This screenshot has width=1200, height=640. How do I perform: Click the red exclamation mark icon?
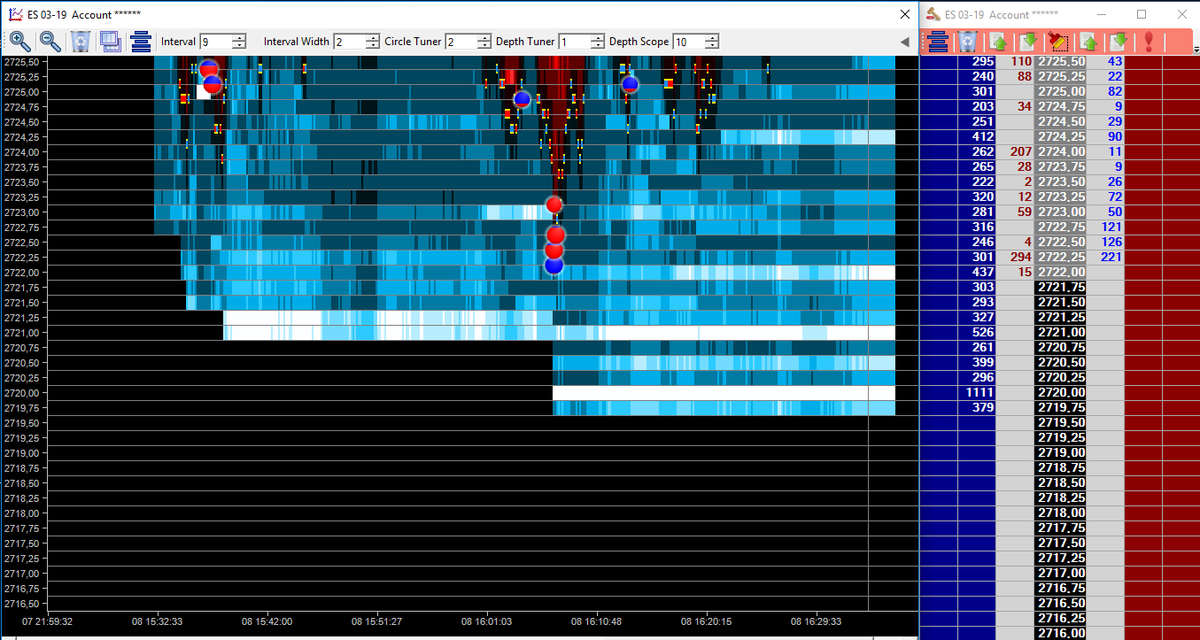[x=1149, y=41]
